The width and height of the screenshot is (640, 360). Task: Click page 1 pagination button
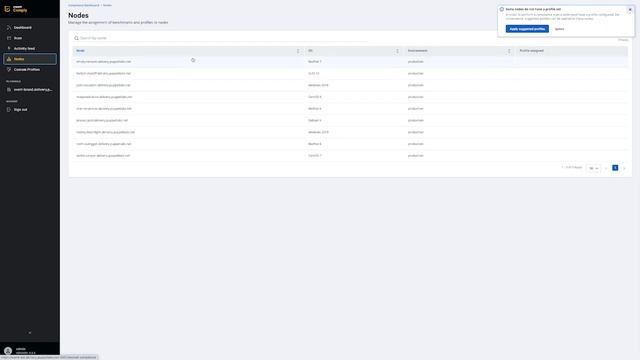click(615, 168)
